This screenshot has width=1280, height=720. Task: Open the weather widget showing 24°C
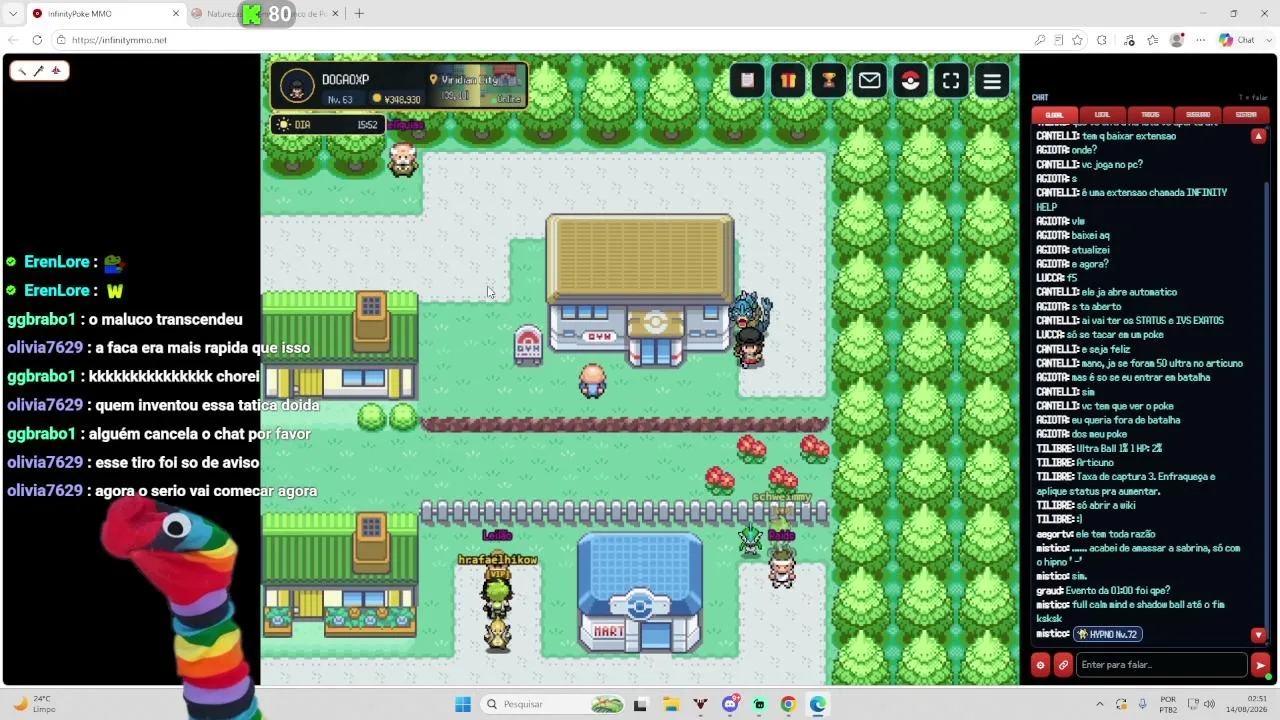(36, 704)
